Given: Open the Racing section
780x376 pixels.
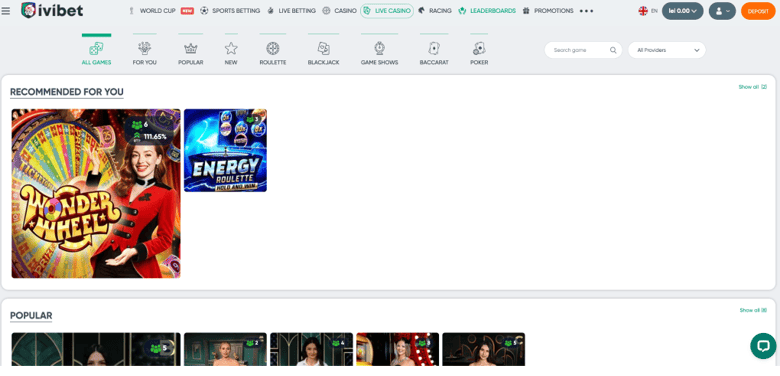Looking at the screenshot, I should (440, 10).
